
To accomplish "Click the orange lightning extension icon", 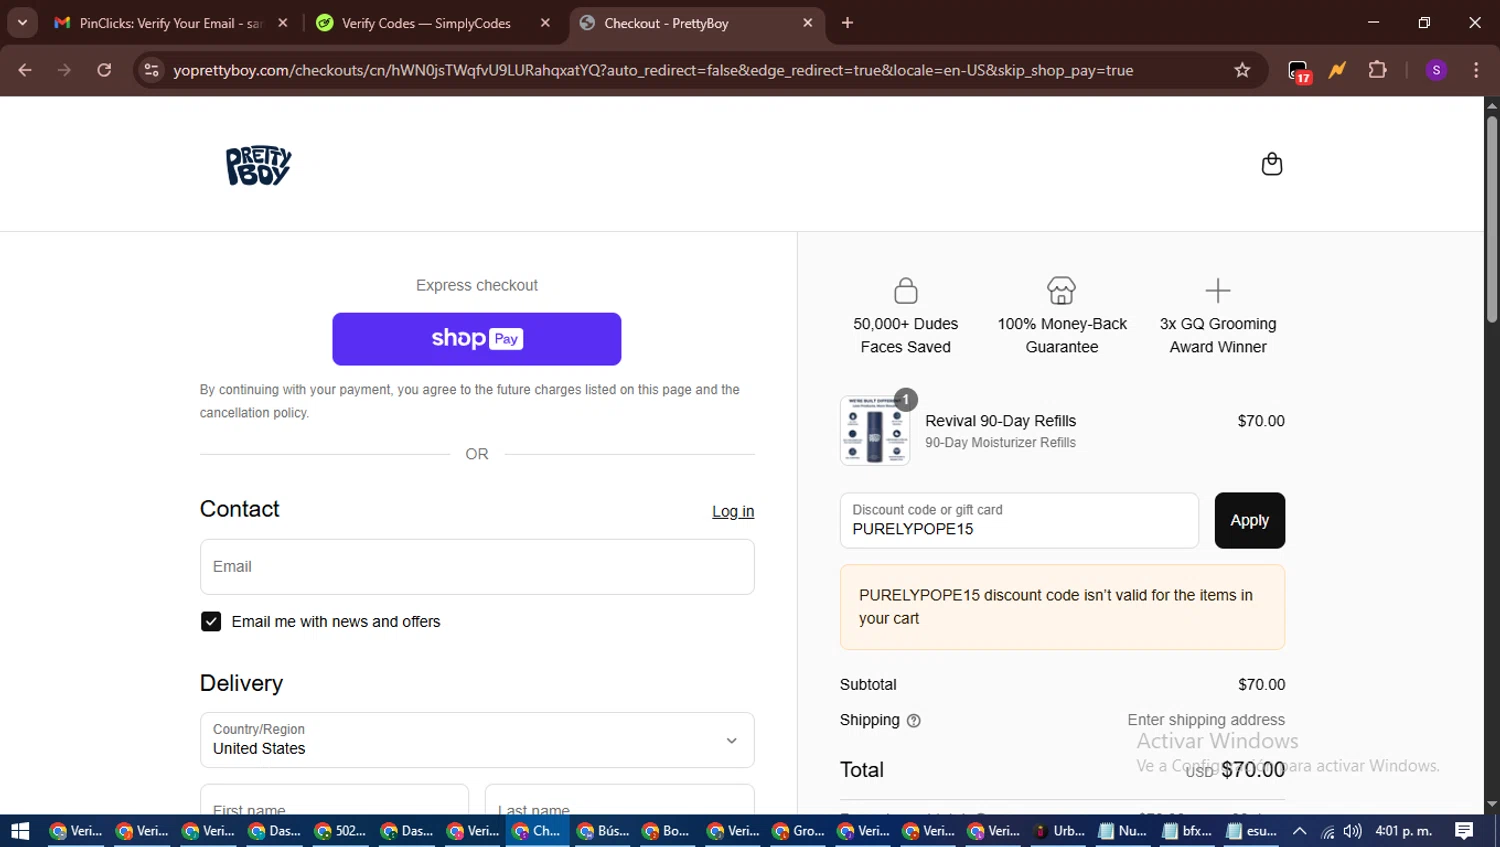I will pos(1337,70).
